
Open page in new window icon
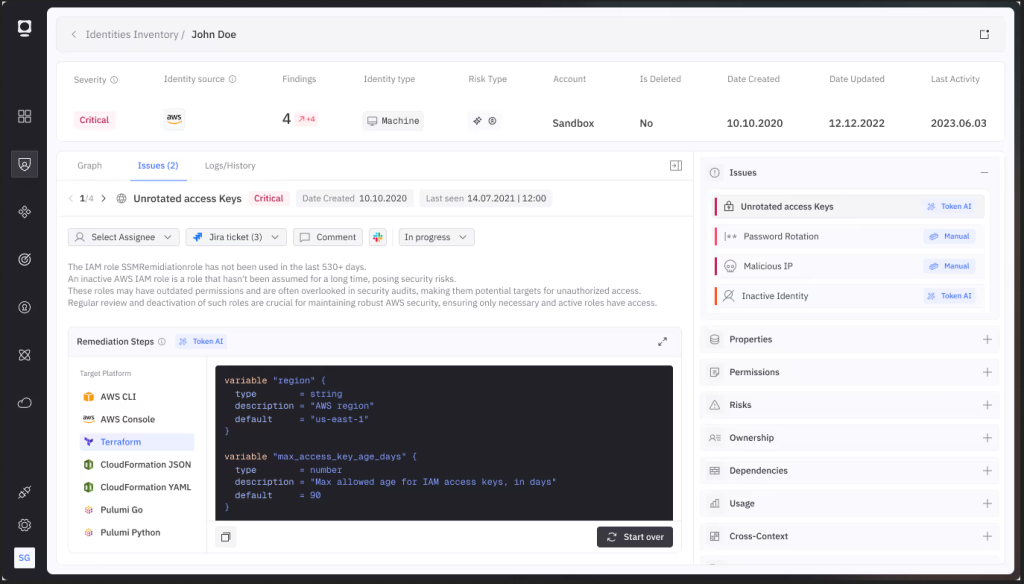point(984,34)
